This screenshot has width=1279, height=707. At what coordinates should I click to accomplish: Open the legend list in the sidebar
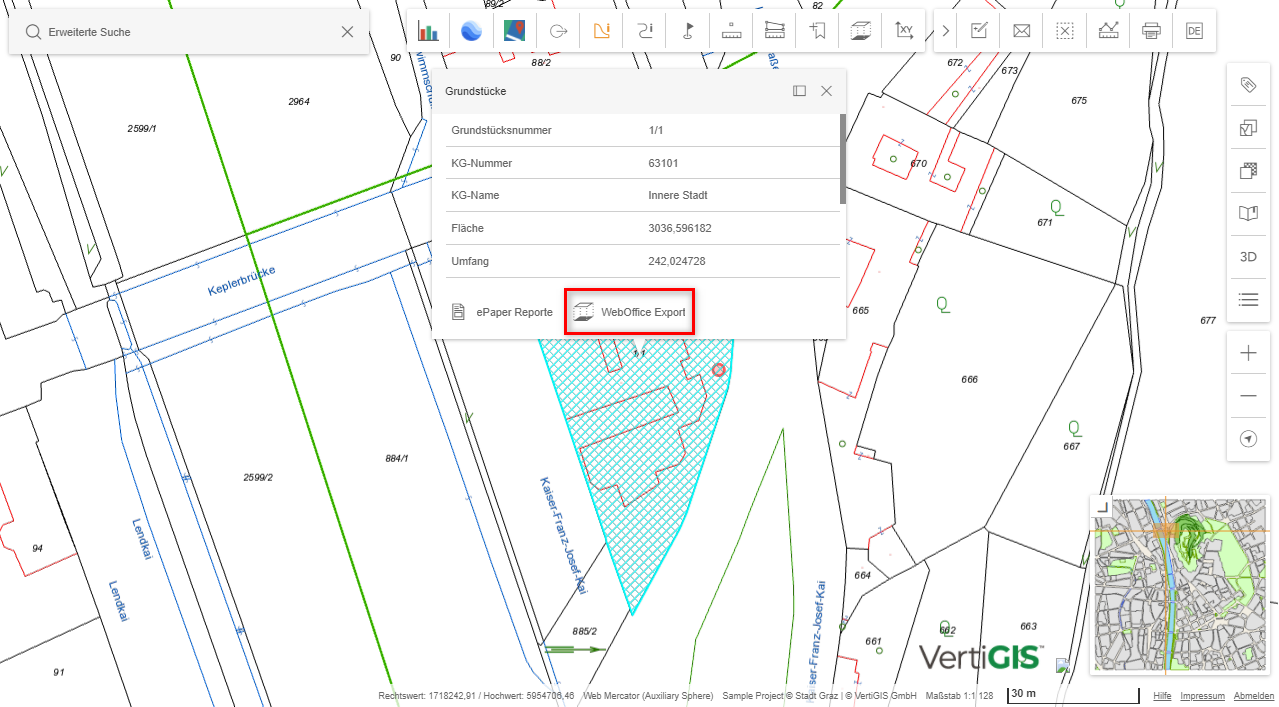1247,299
